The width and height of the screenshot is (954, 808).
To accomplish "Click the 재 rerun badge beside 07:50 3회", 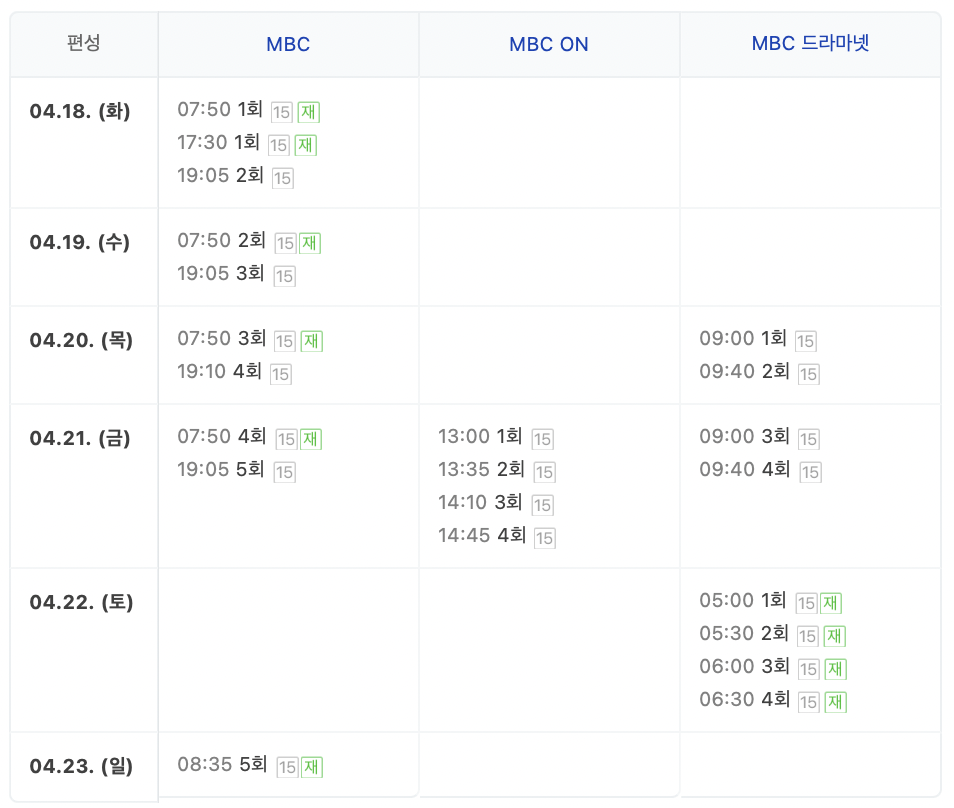I will [312, 341].
